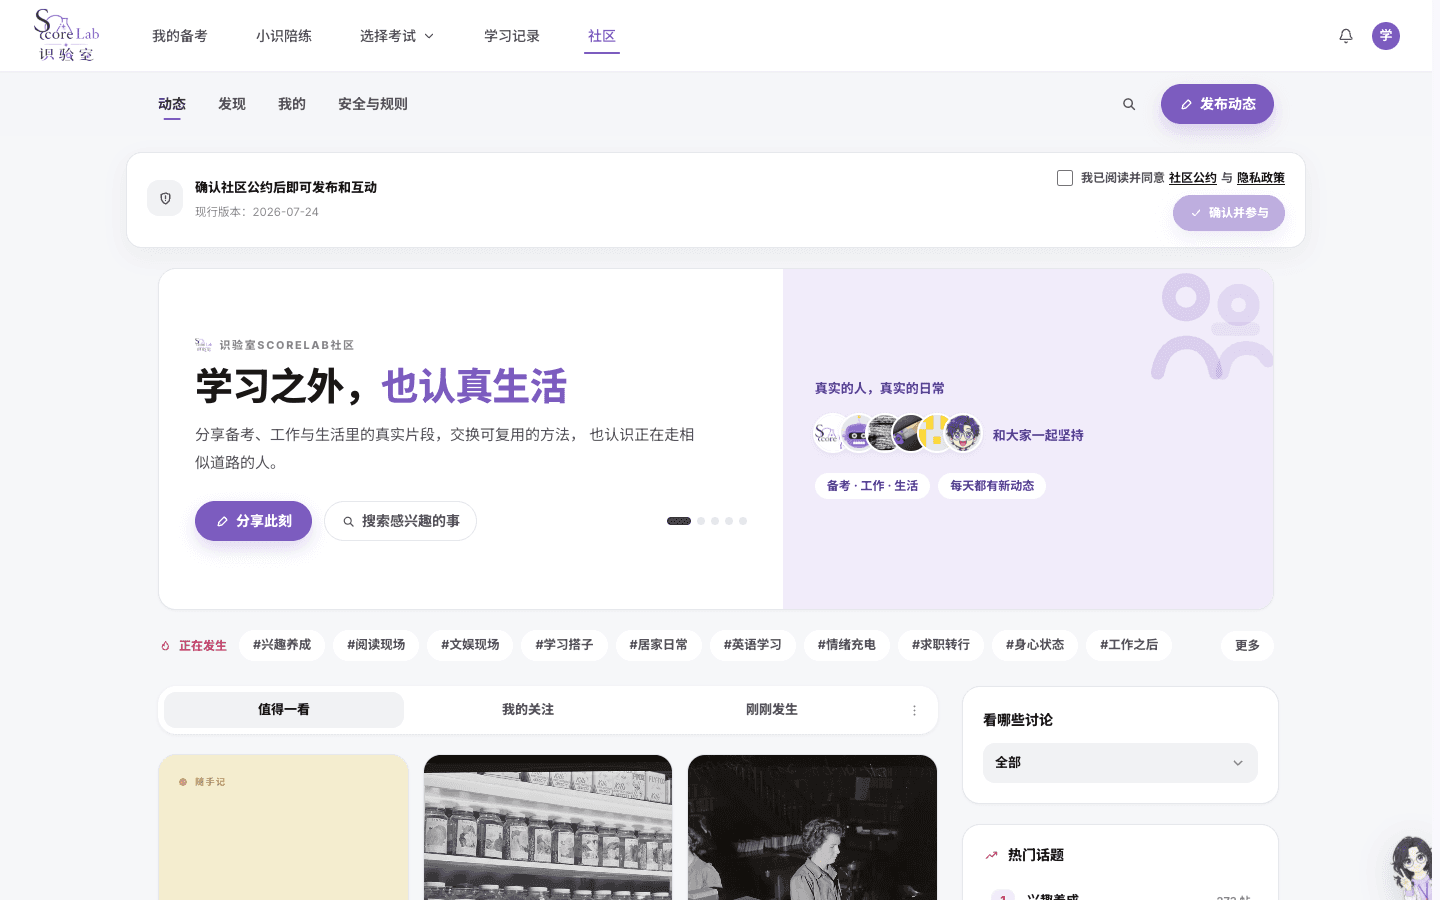Select the 我的关注 feed tab
Image resolution: width=1440 pixels, height=900 pixels.
pos(528,710)
